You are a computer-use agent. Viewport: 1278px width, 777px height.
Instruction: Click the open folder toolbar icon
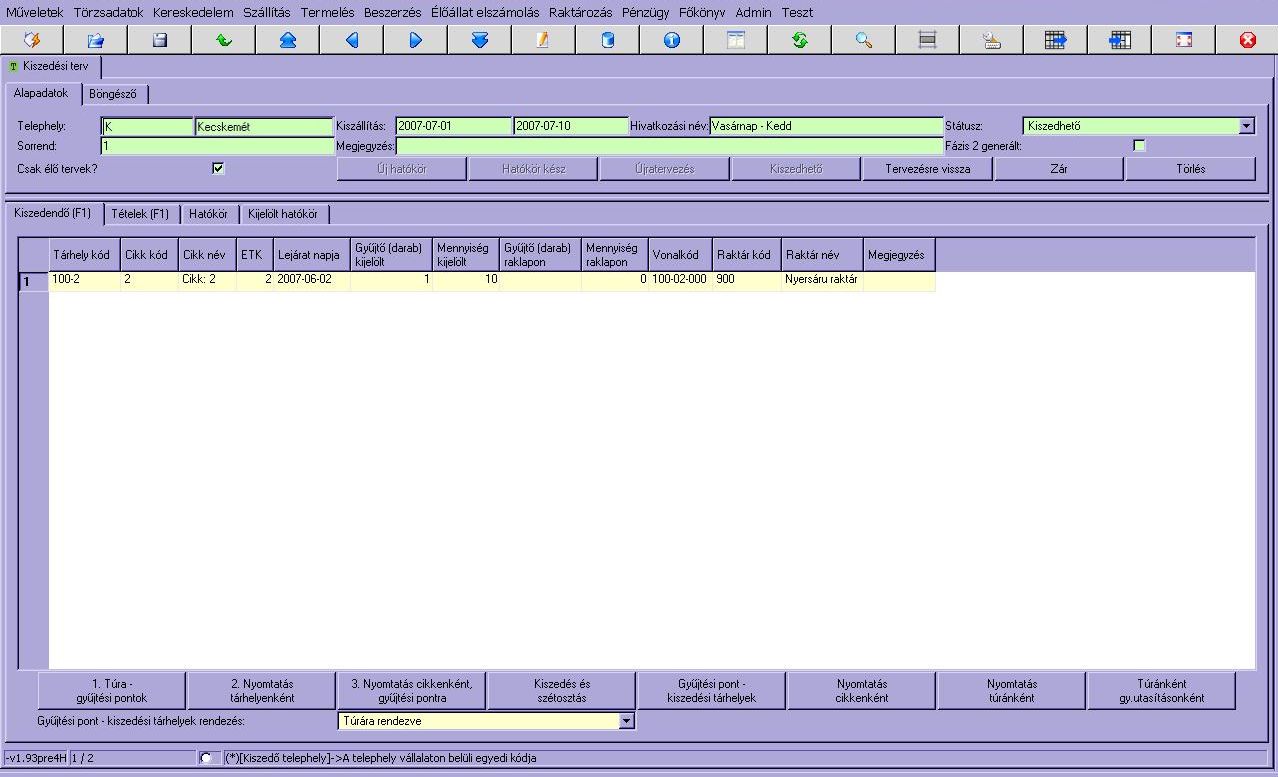pyautogui.click(x=95, y=40)
